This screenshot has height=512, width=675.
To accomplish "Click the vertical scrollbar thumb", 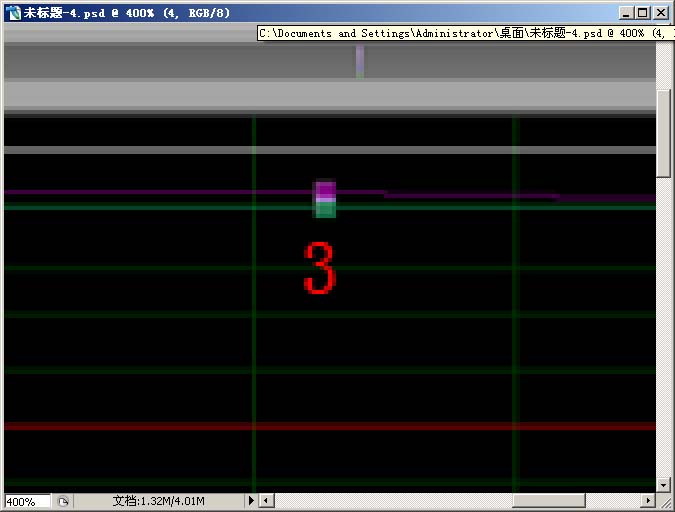I will (x=663, y=133).
